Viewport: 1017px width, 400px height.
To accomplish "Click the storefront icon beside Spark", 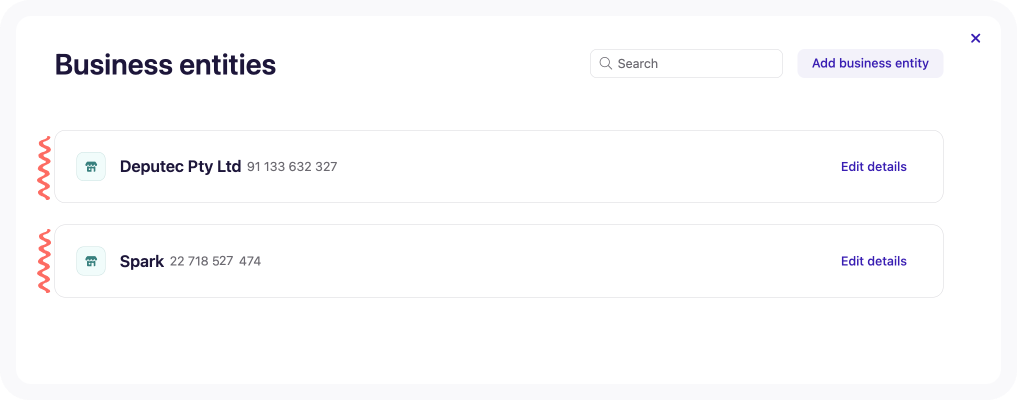I will coord(91,261).
